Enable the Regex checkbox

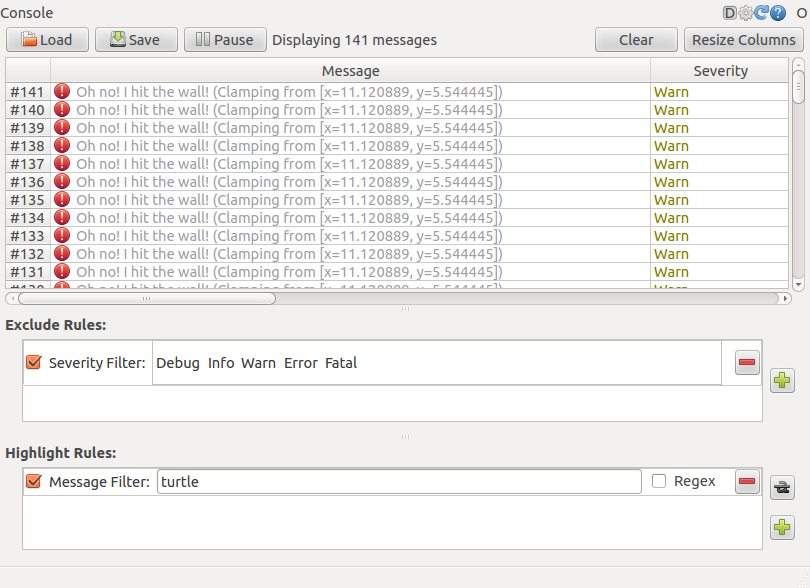(x=659, y=481)
